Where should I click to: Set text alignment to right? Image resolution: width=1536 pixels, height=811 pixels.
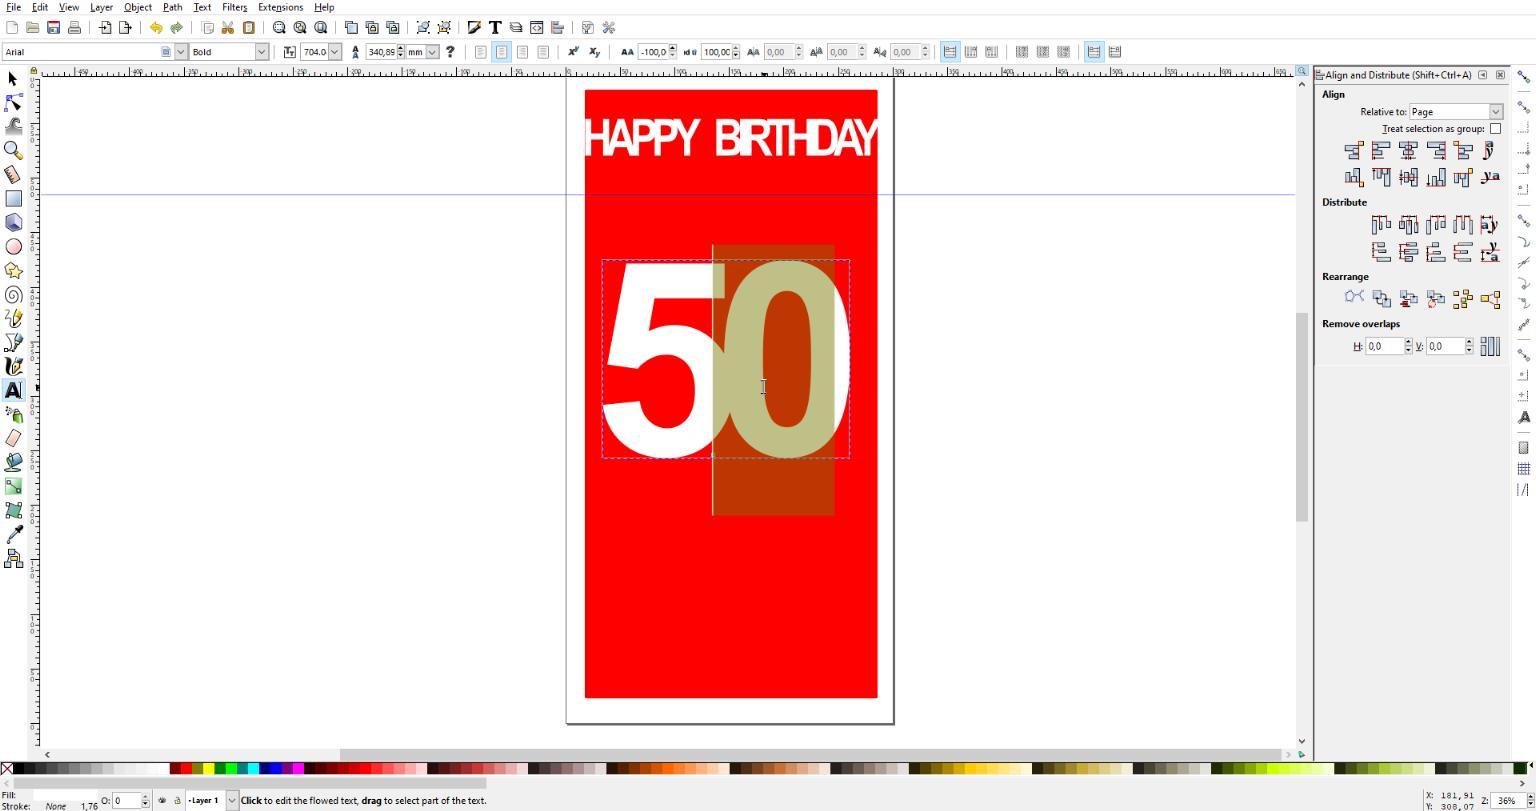click(x=522, y=52)
